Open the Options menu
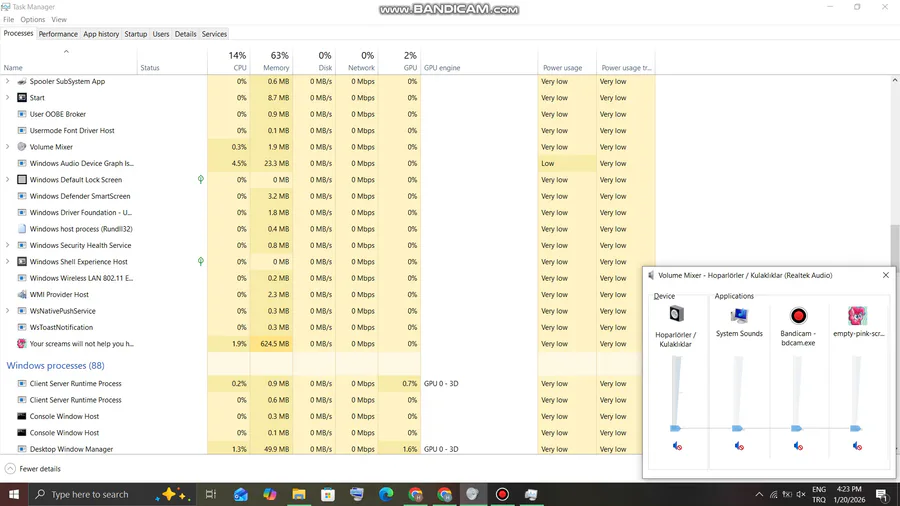Screen dimensions: 900x506 33,20
